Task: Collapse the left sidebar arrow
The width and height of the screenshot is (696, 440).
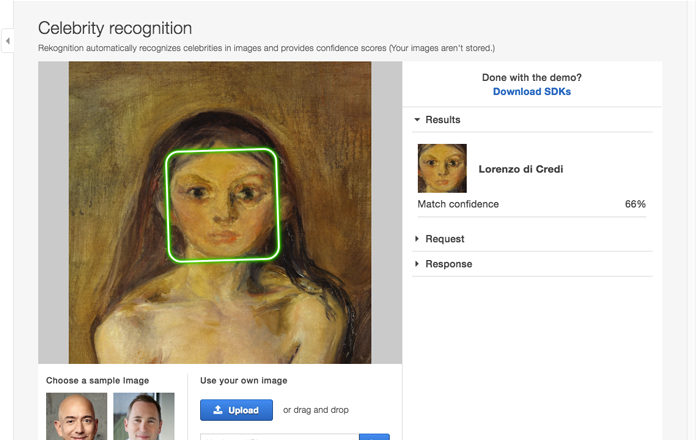Action: pyautogui.click(x=8, y=41)
